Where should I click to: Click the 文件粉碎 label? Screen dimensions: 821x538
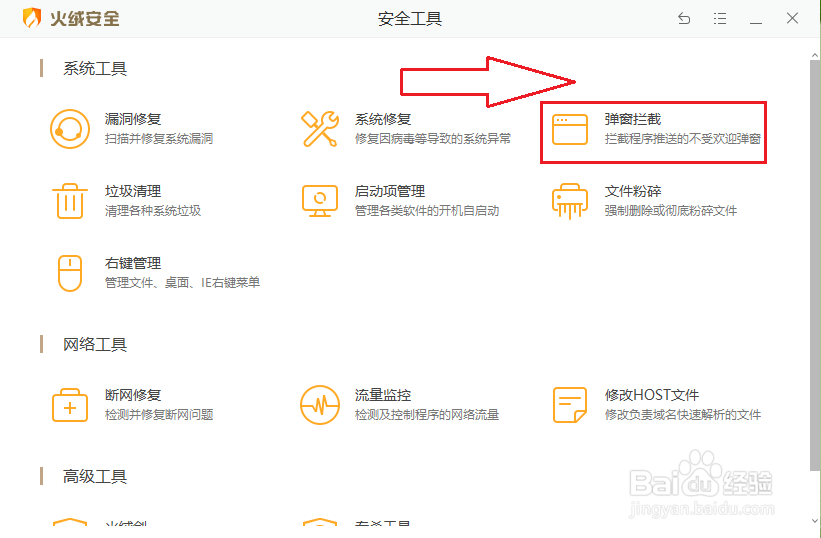click(633, 192)
